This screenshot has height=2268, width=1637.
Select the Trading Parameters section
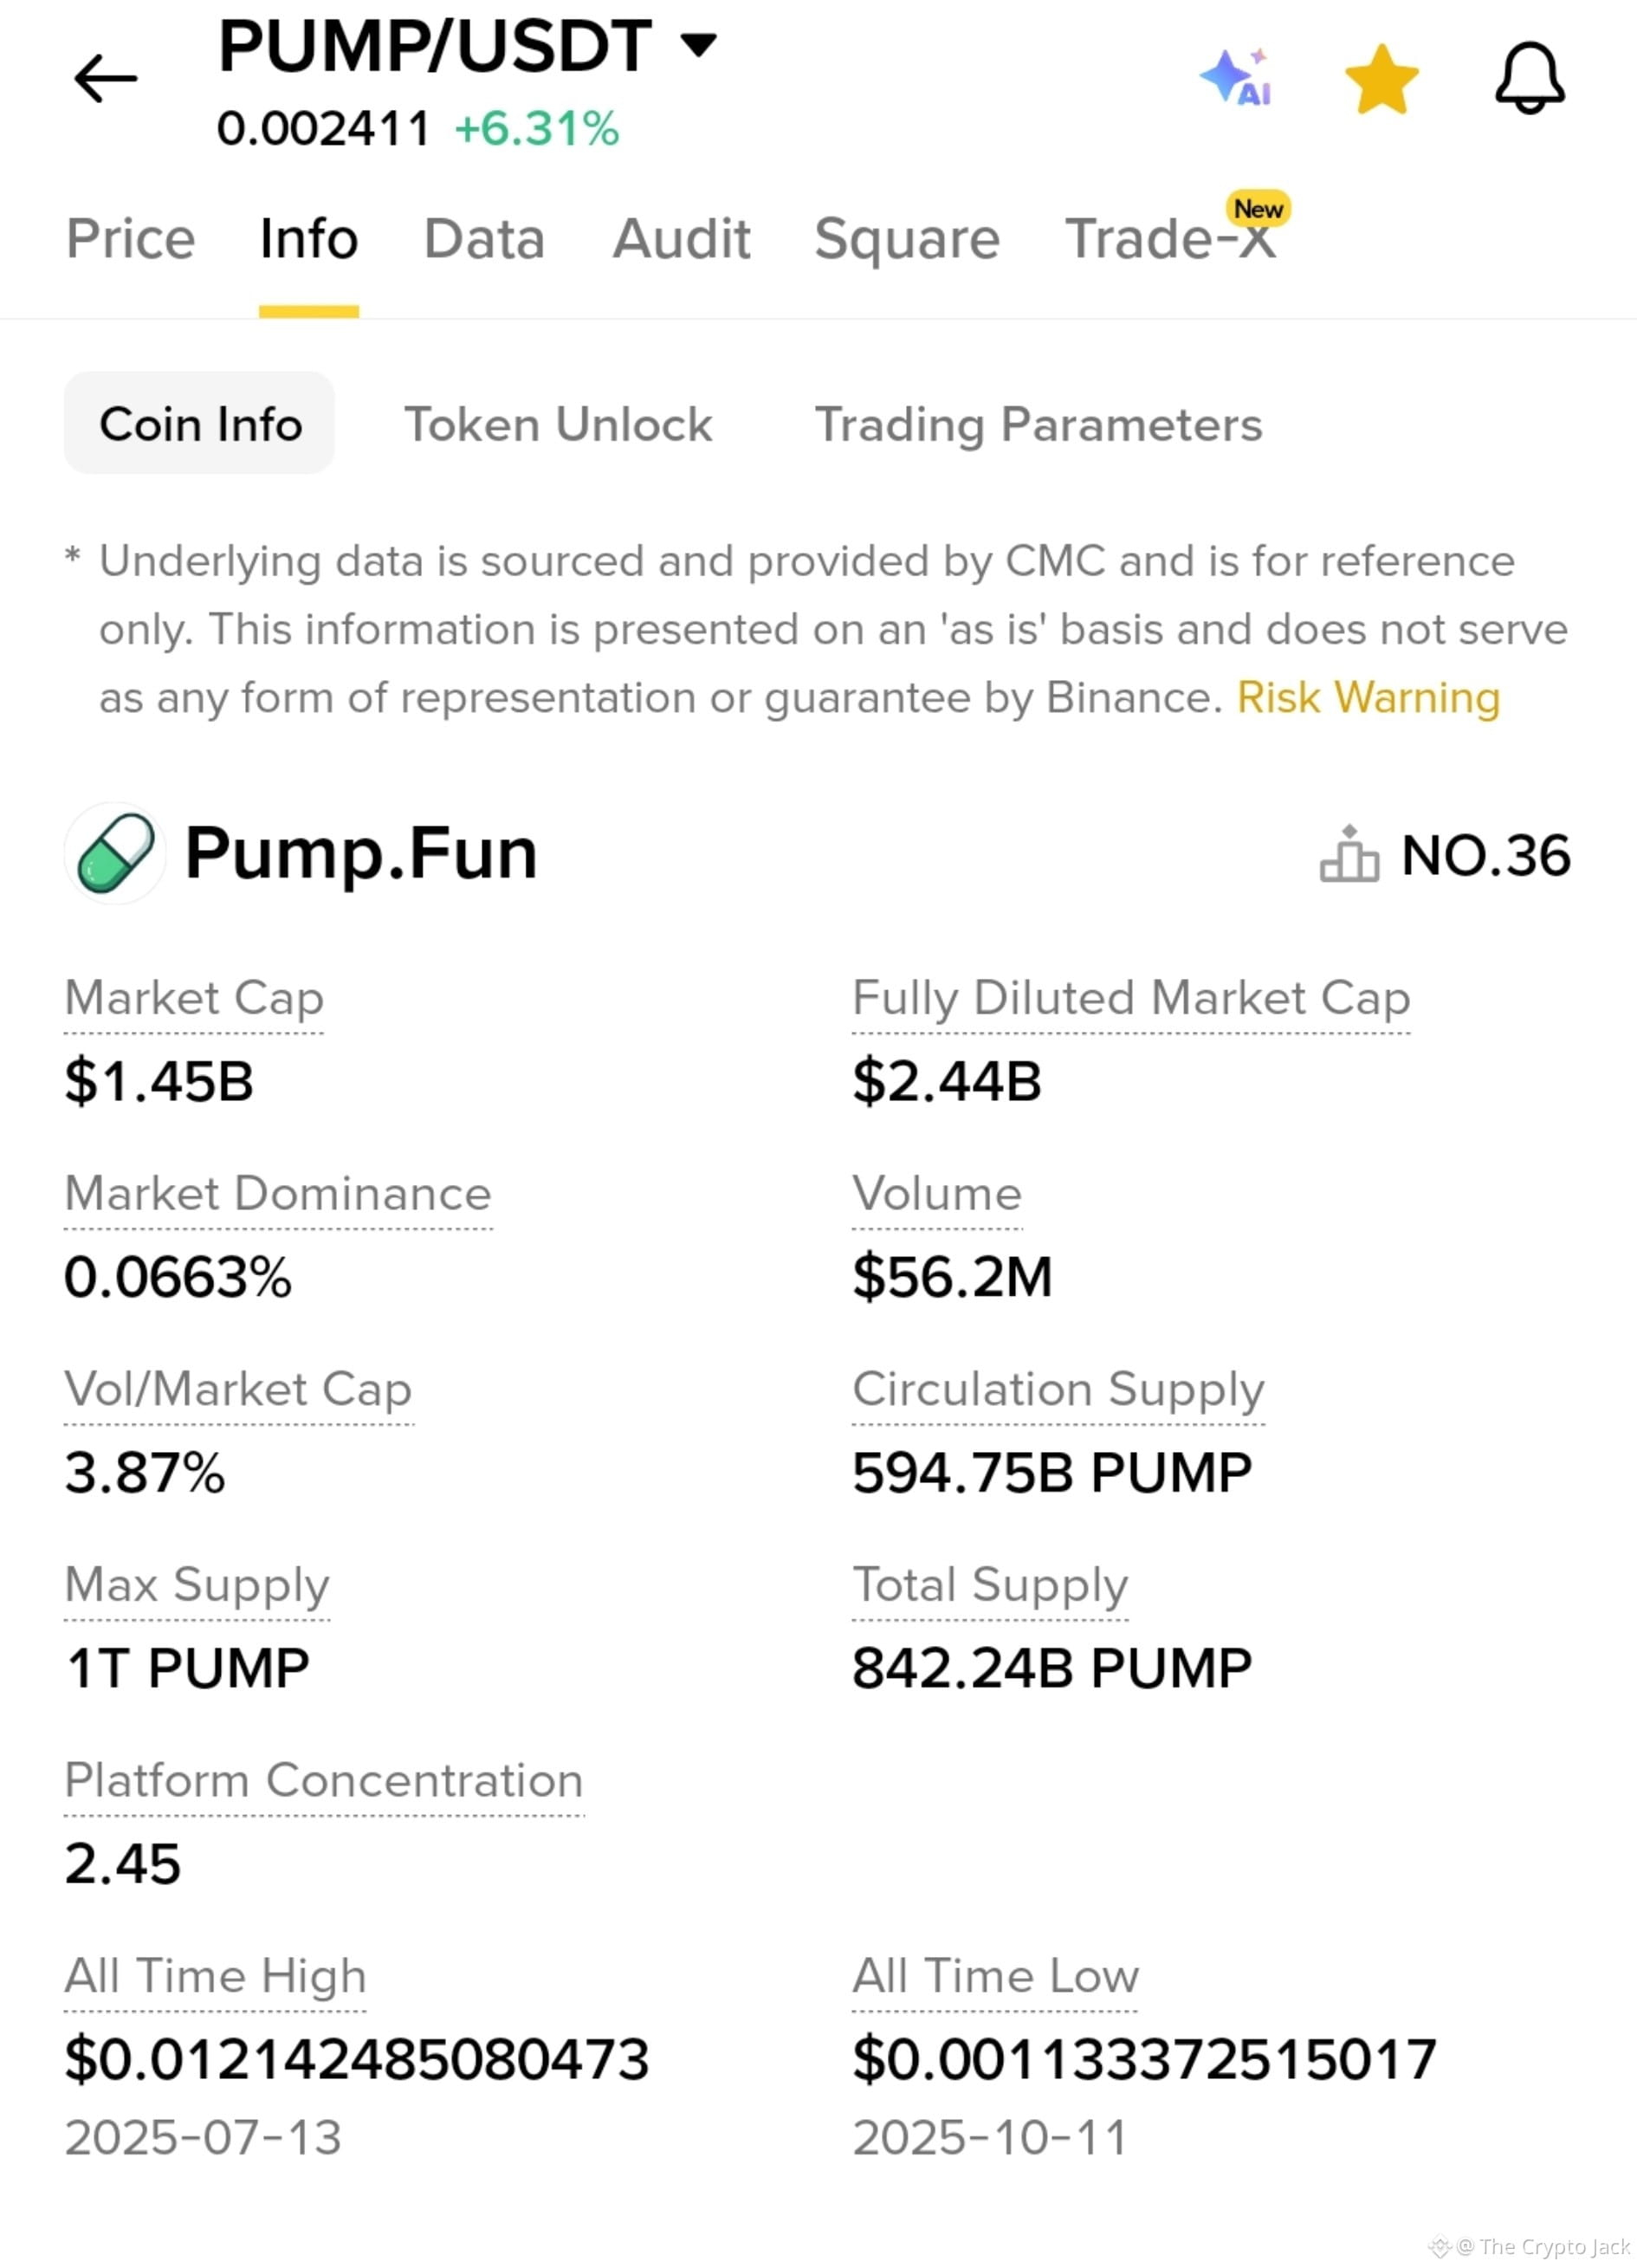1039,424
